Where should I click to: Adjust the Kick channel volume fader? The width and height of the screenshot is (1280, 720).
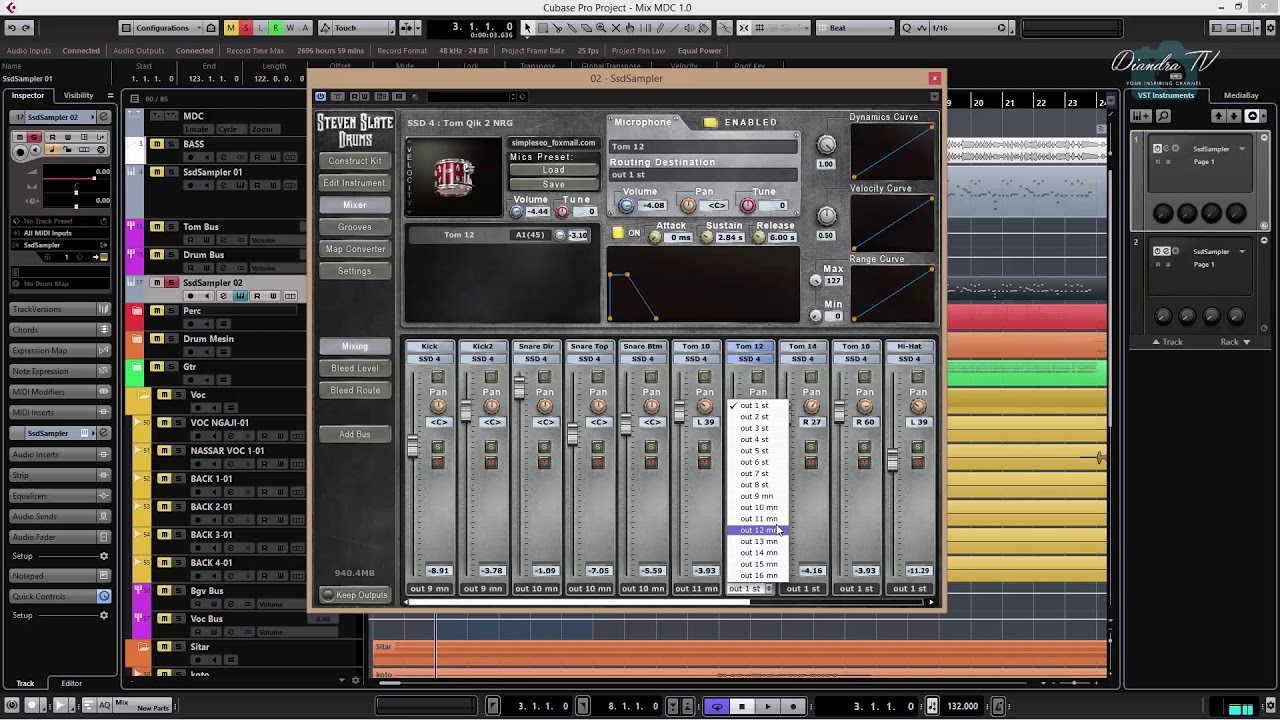(x=412, y=447)
